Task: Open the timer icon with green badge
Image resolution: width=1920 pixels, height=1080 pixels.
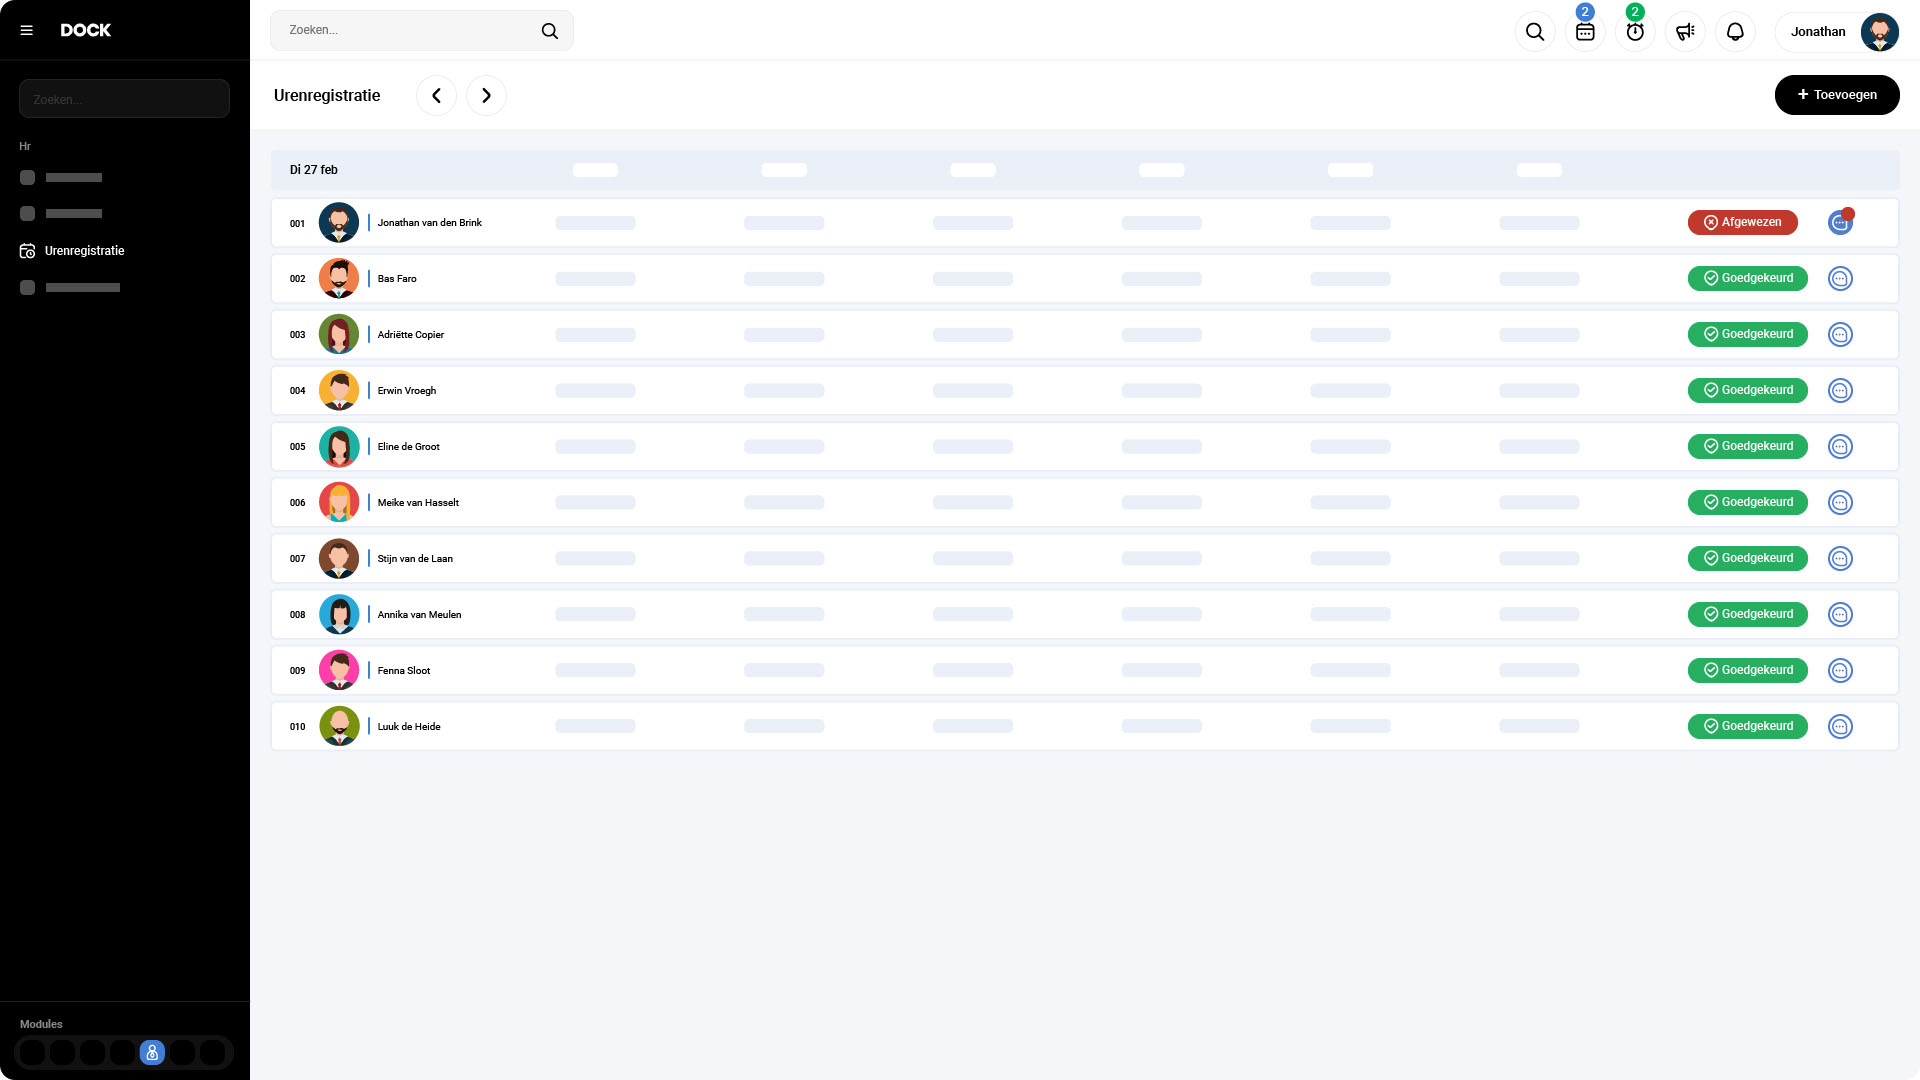Action: click(1635, 32)
